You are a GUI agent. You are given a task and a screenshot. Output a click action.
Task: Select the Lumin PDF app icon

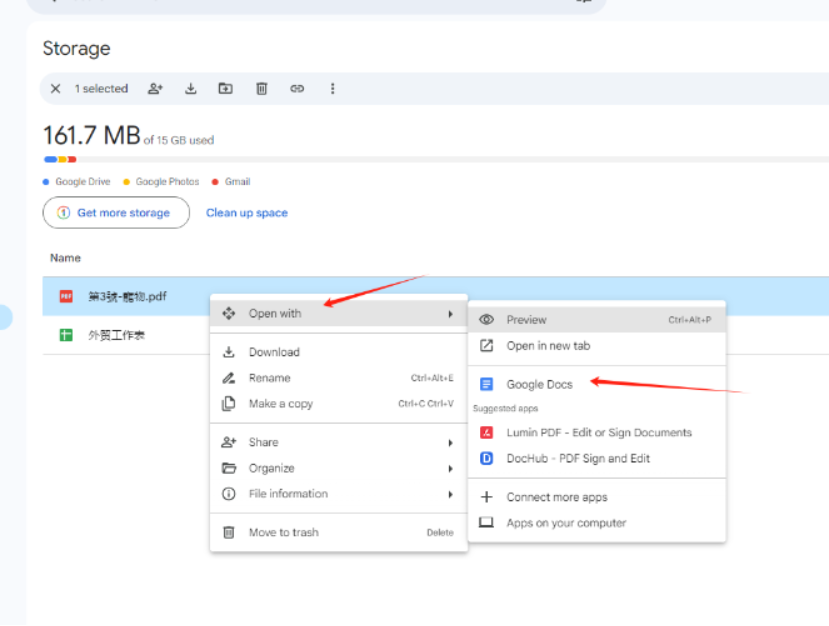coord(487,432)
